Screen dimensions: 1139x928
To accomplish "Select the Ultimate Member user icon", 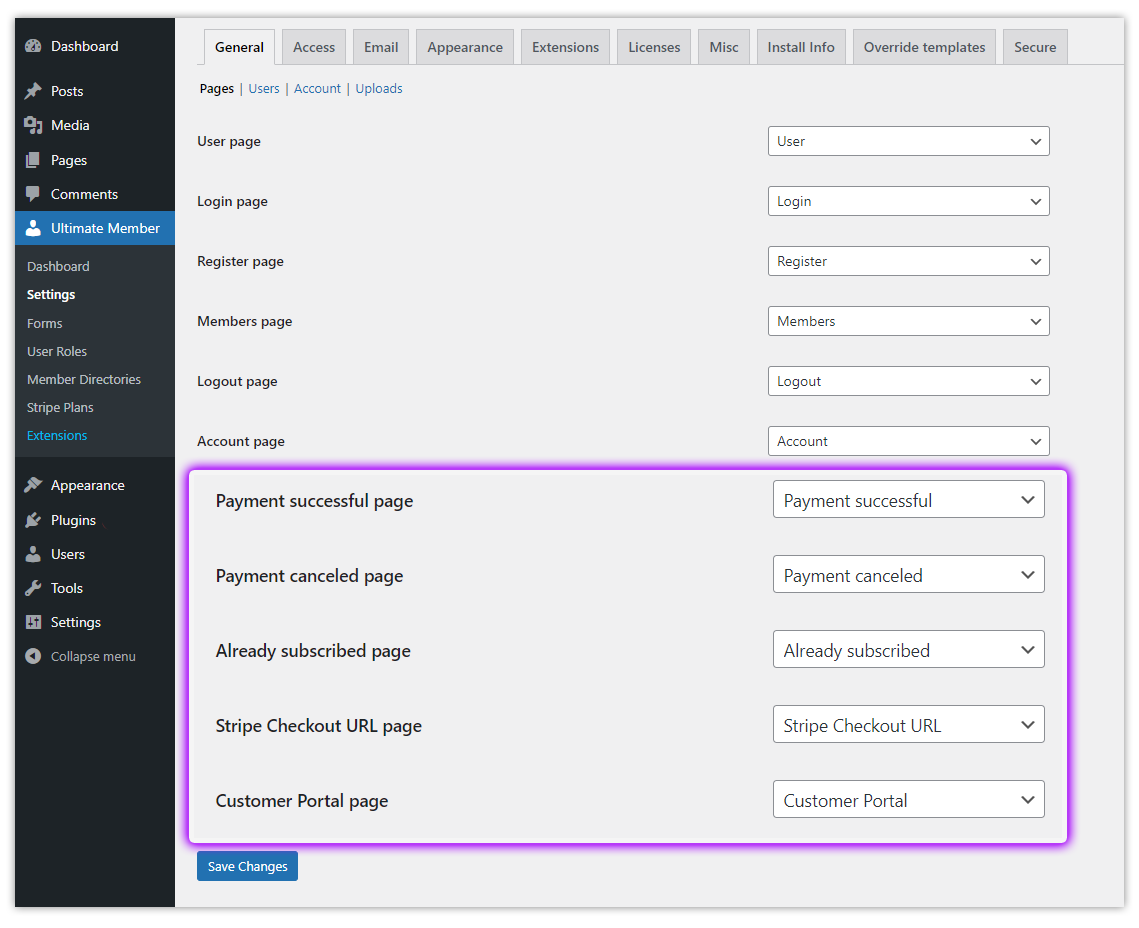I will tap(32, 228).
